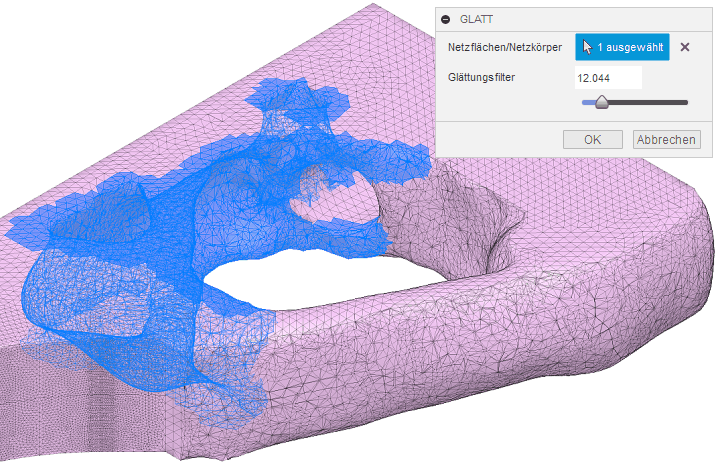716x464 pixels.
Task: Clear the mesh selection with the X icon
Action: click(x=685, y=47)
